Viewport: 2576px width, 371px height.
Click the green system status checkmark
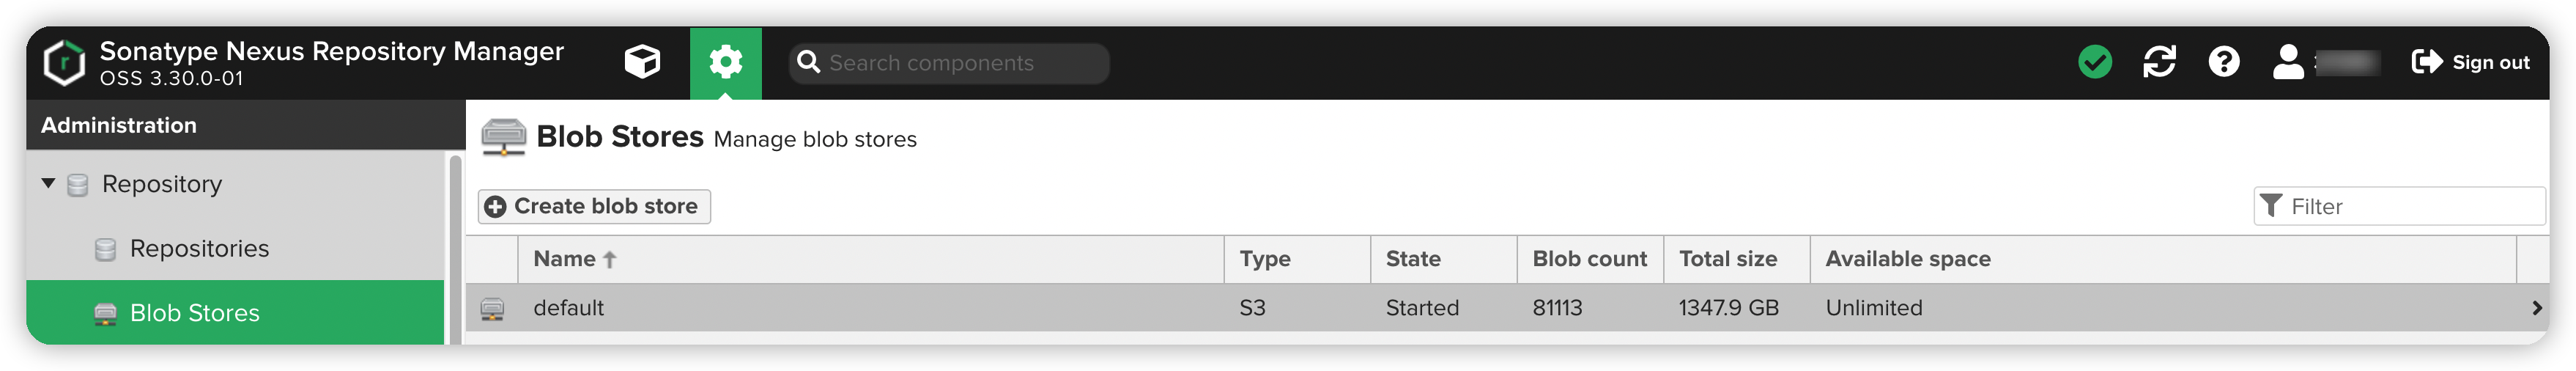tap(2094, 62)
